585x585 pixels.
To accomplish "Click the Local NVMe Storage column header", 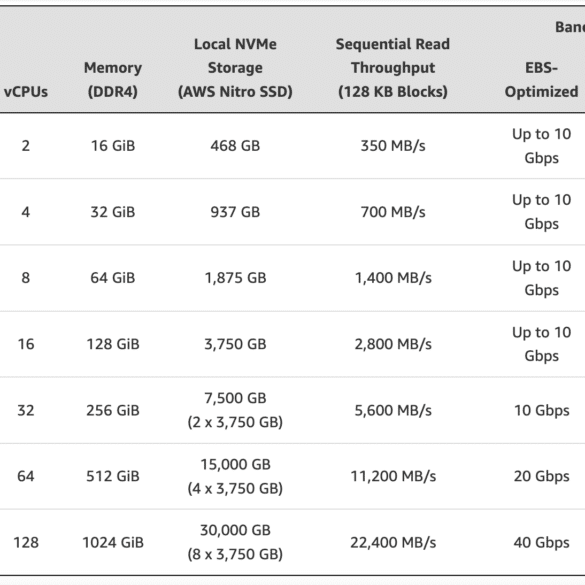I will click(x=235, y=68).
